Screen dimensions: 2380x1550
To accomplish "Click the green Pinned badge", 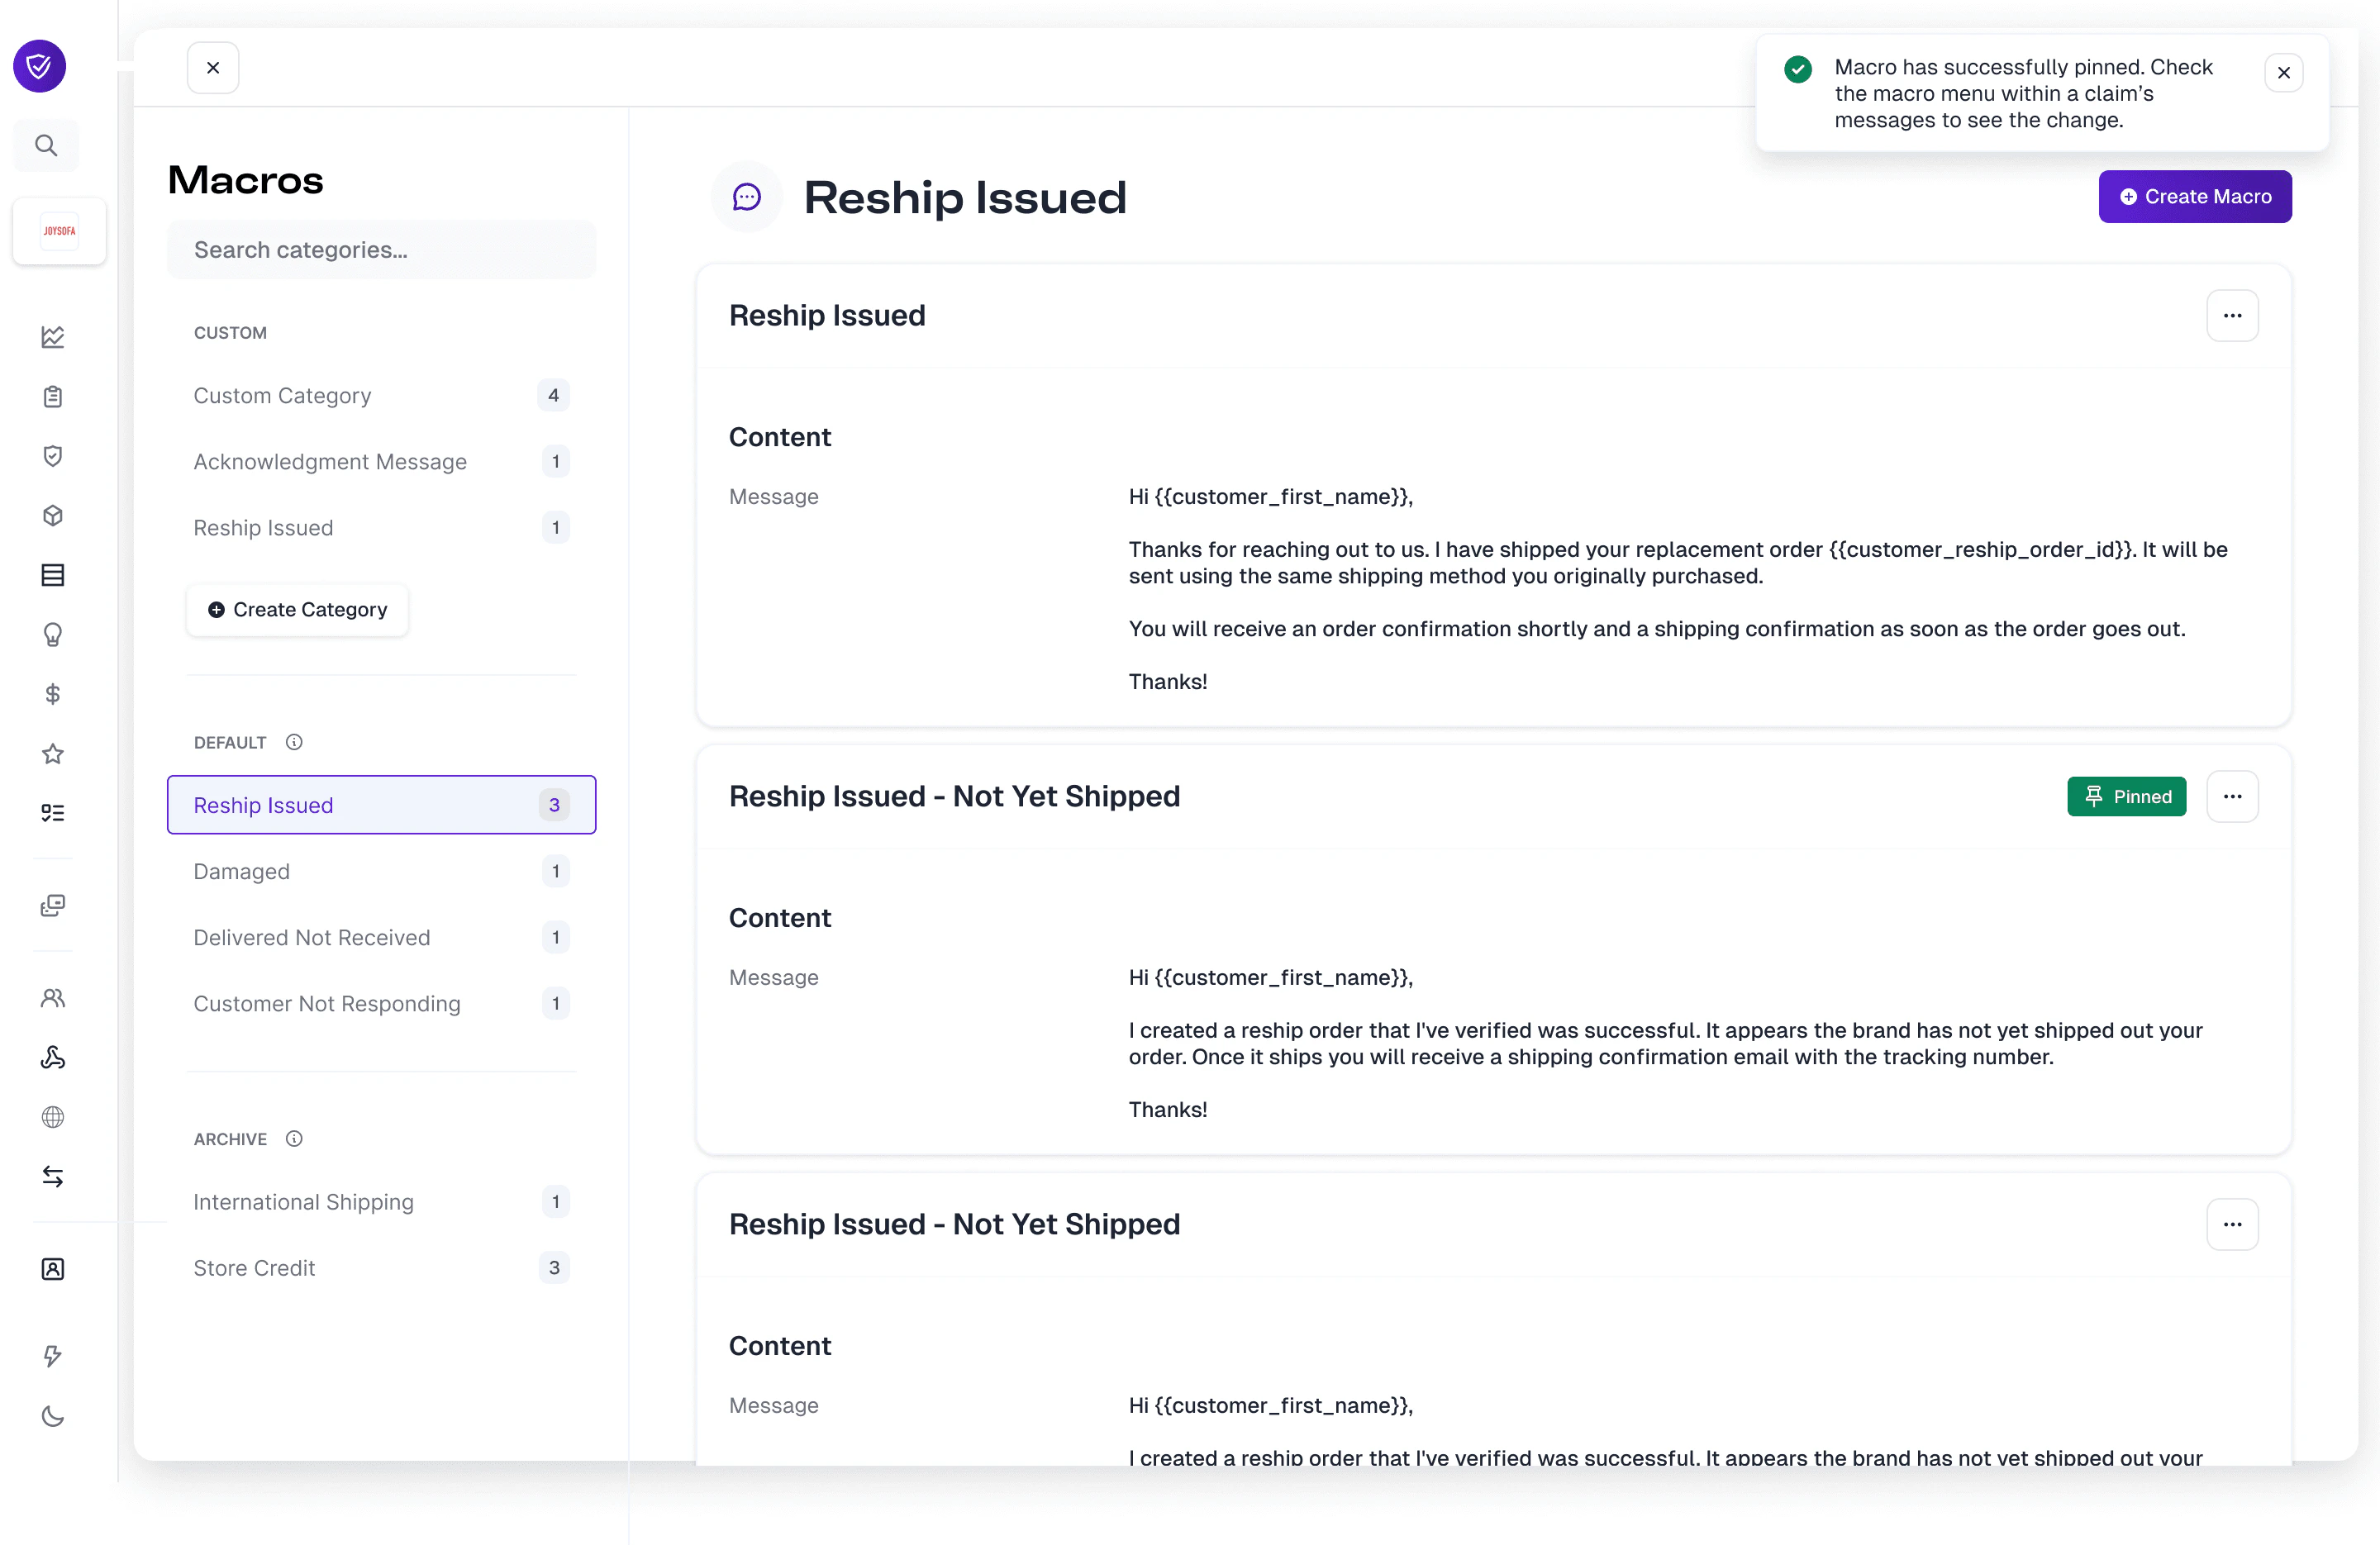I will pyautogui.click(x=2127, y=797).
